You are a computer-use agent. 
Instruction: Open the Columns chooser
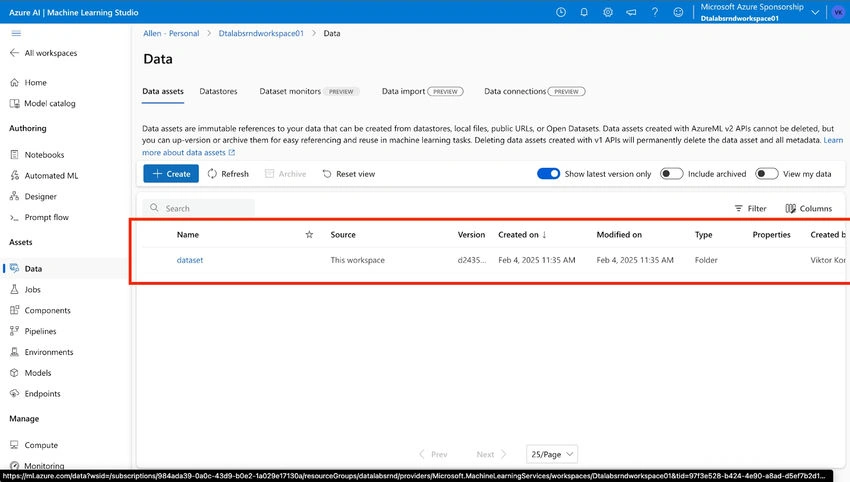click(x=808, y=208)
